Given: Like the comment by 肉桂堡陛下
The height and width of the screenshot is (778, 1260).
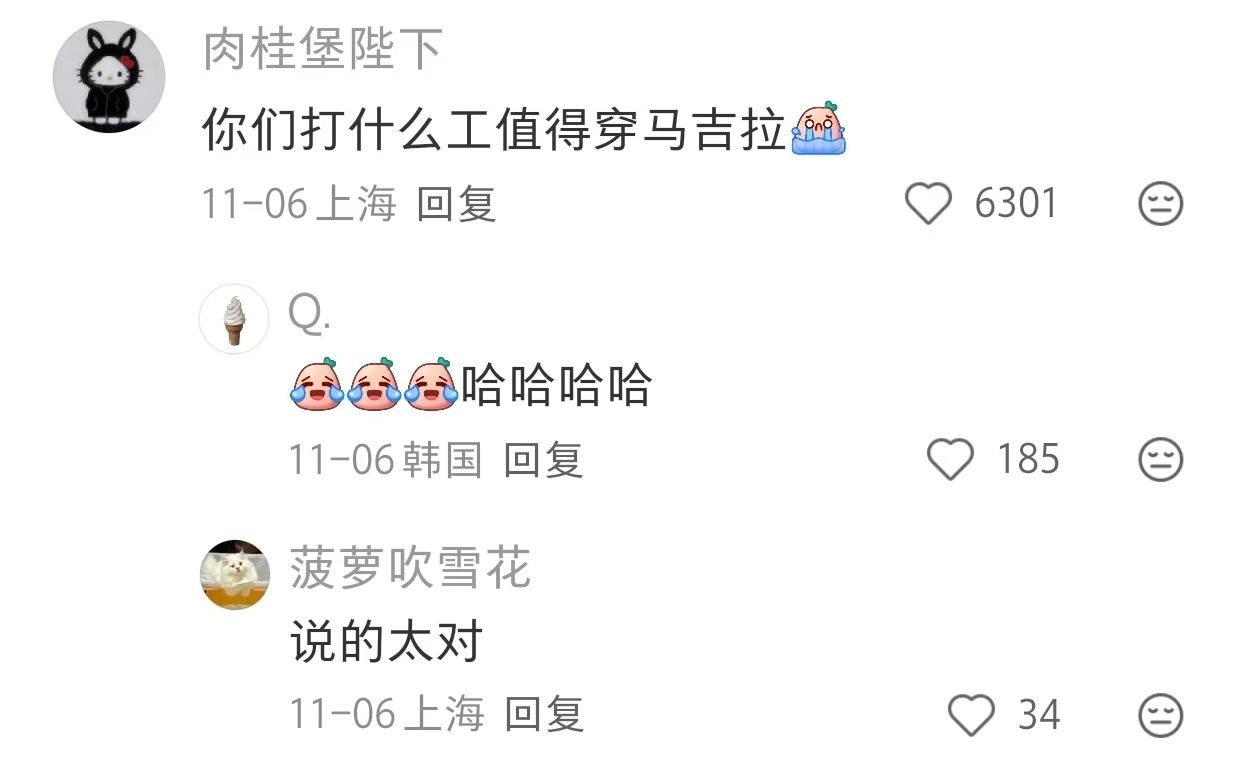Looking at the screenshot, I should (928, 204).
